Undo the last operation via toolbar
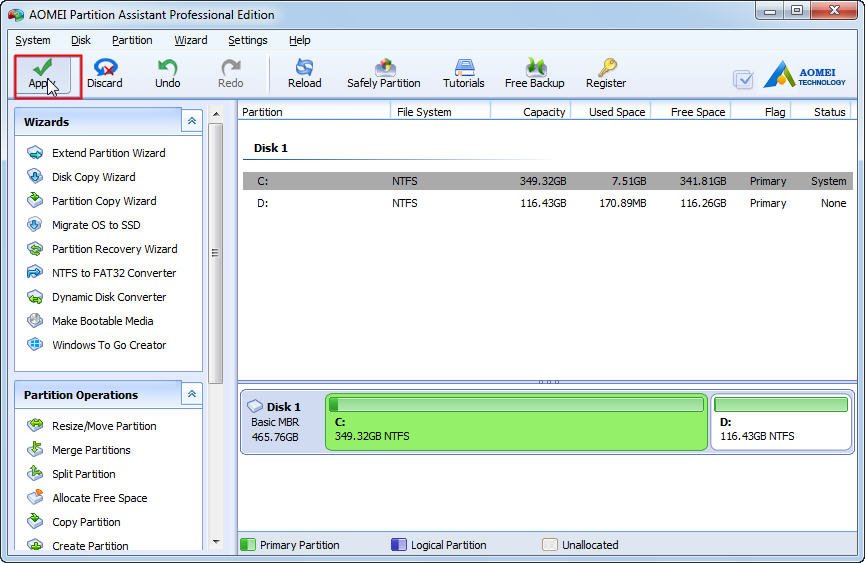 pyautogui.click(x=167, y=75)
